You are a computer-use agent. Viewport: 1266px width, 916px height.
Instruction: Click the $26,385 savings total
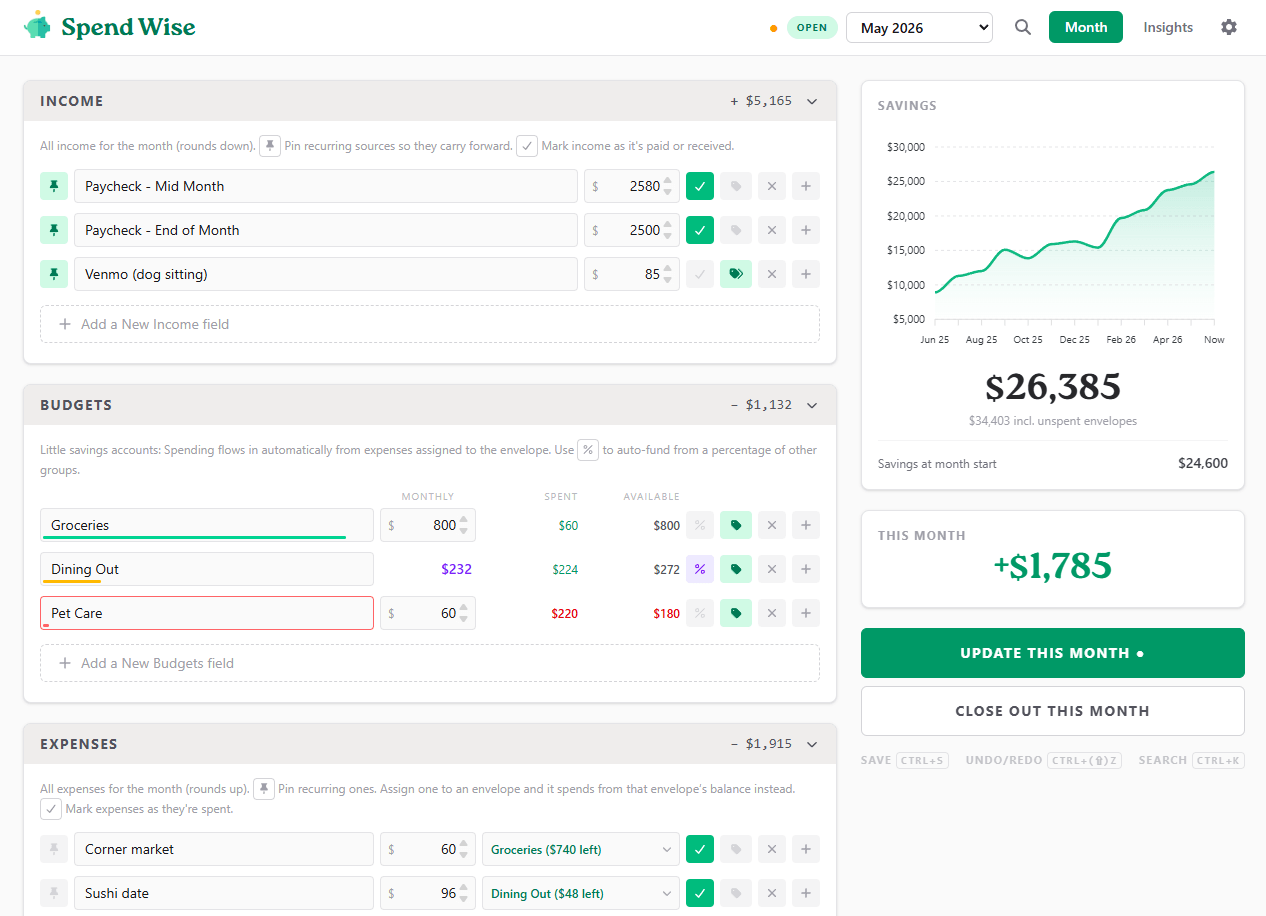coord(1053,387)
